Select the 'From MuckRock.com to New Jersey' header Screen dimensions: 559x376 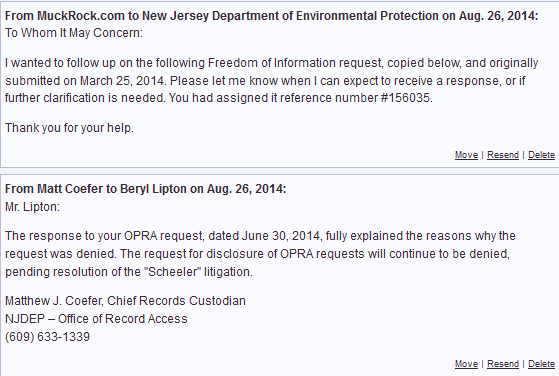pos(271,16)
